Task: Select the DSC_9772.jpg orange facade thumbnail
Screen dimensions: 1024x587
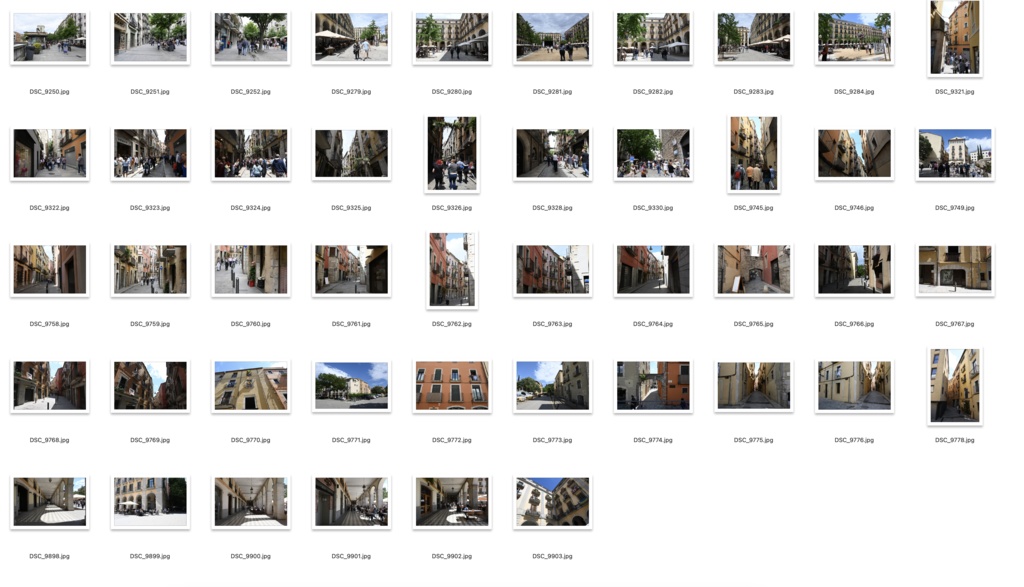Action: 452,387
